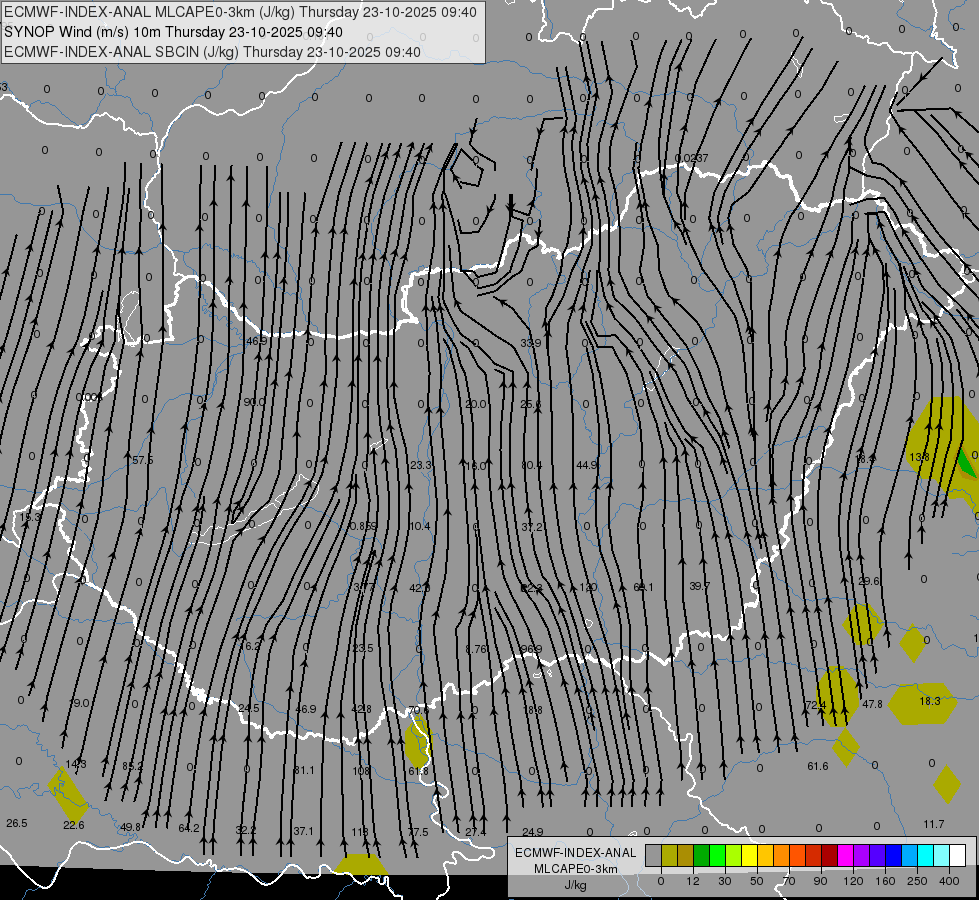Click the pure blue legend swatch
Viewport: 979px width, 900px height.
click(893, 856)
